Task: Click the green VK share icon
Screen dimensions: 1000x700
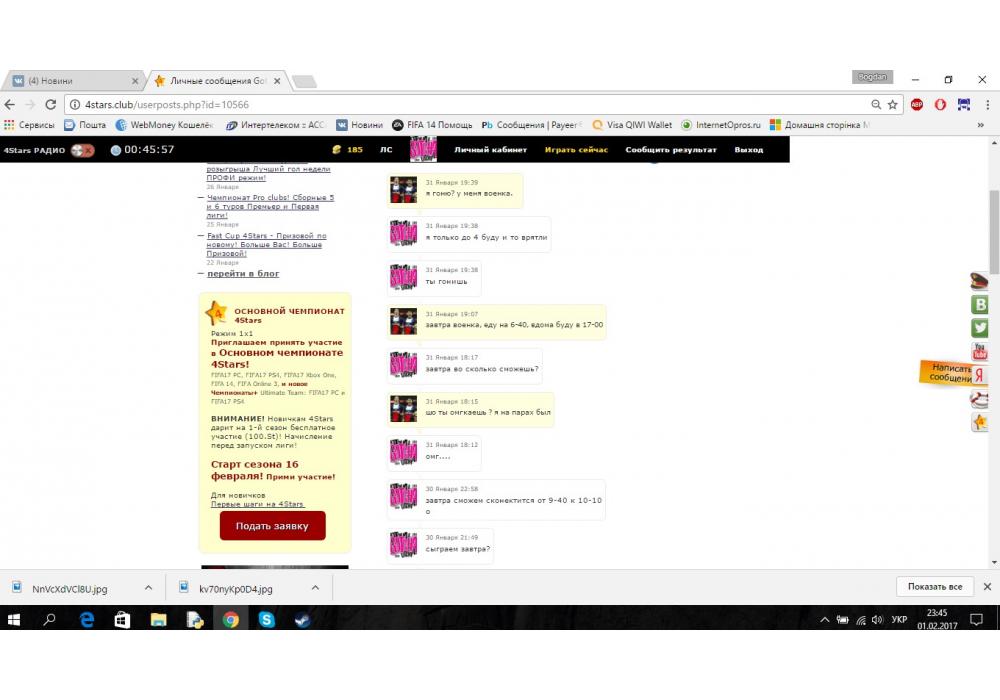Action: point(980,305)
